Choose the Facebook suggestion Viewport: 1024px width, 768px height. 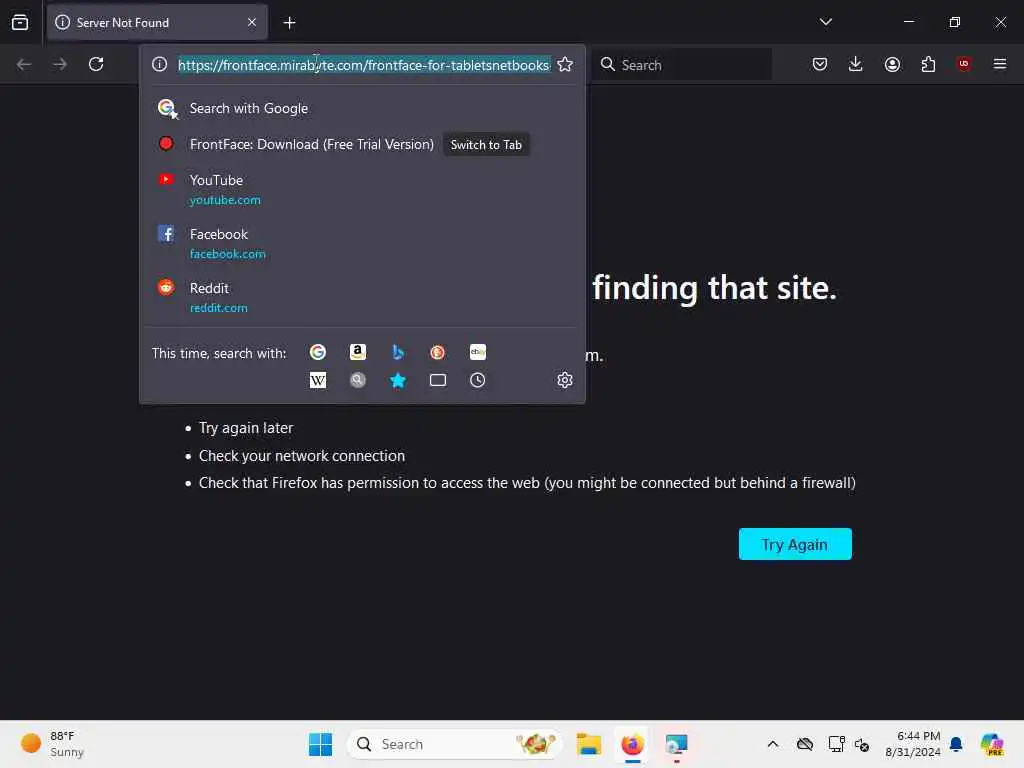point(362,244)
